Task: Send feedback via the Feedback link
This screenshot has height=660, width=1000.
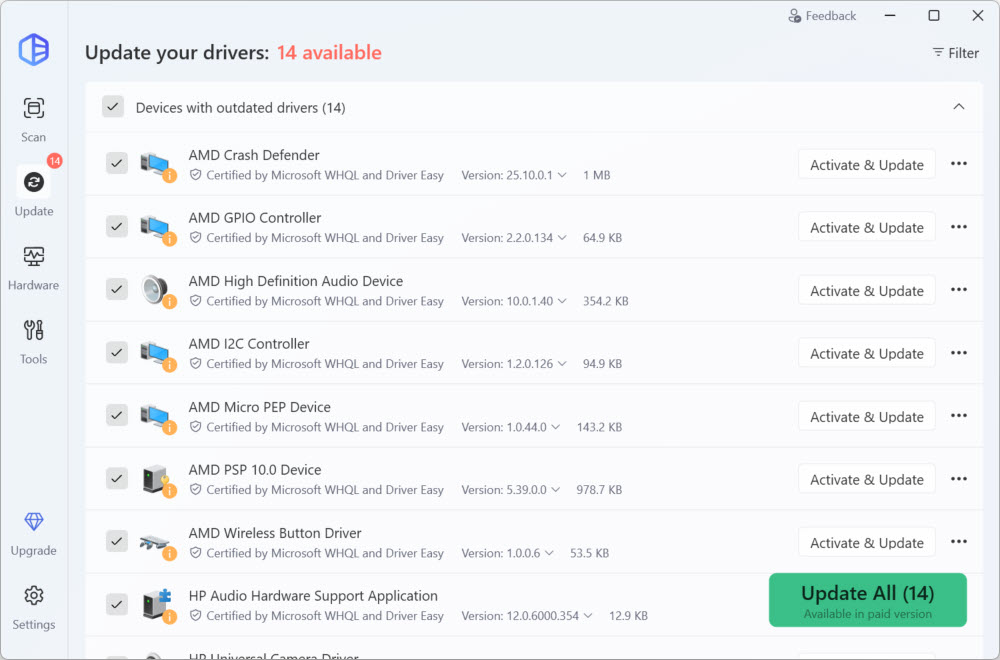Action: point(821,16)
